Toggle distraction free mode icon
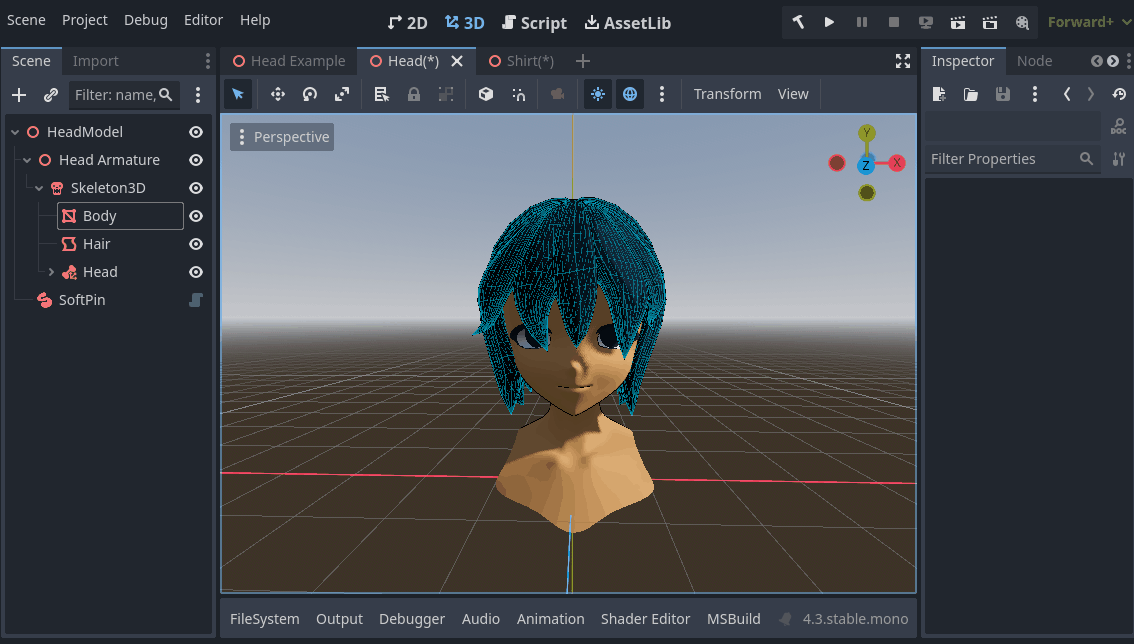 (x=903, y=61)
